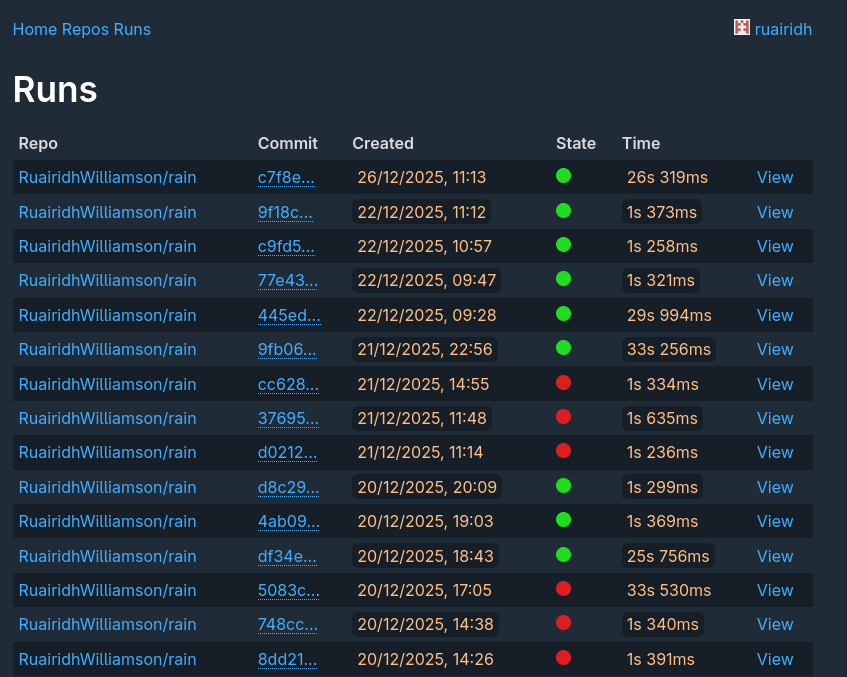Screen dimensions: 847x677
Task: Open commit c7f8e details link
Action: [287, 177]
